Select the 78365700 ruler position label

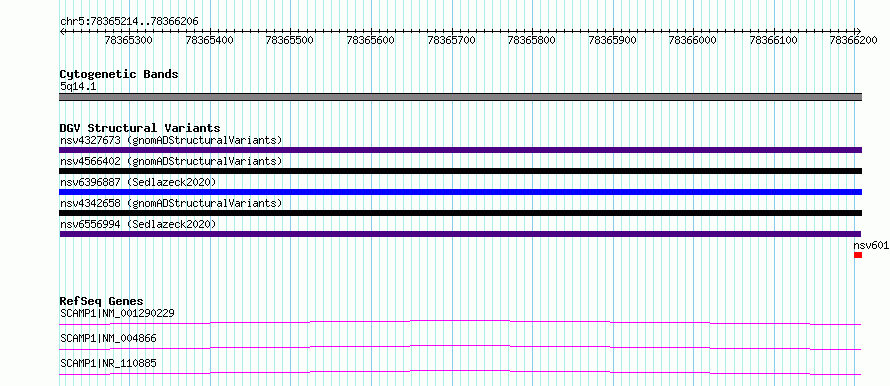(451, 40)
